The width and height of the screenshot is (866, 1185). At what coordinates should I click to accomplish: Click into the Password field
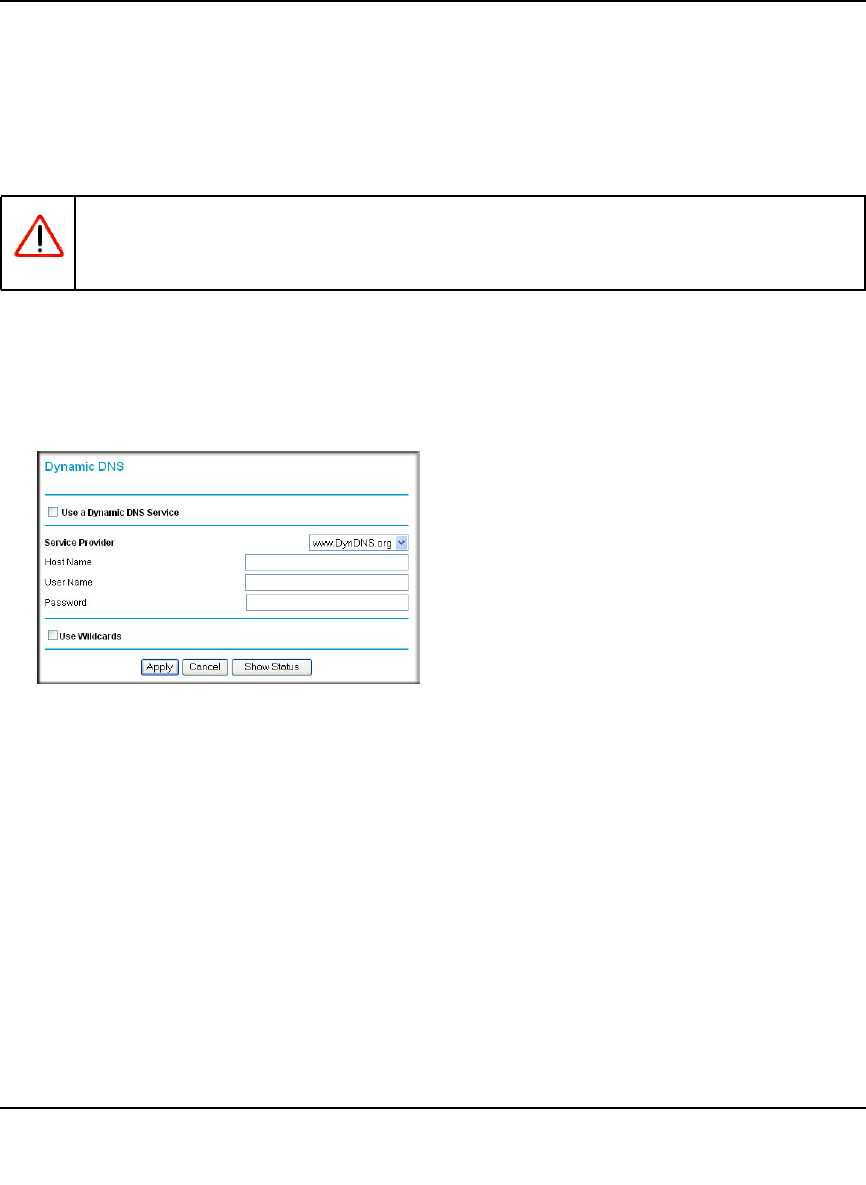click(x=327, y=602)
